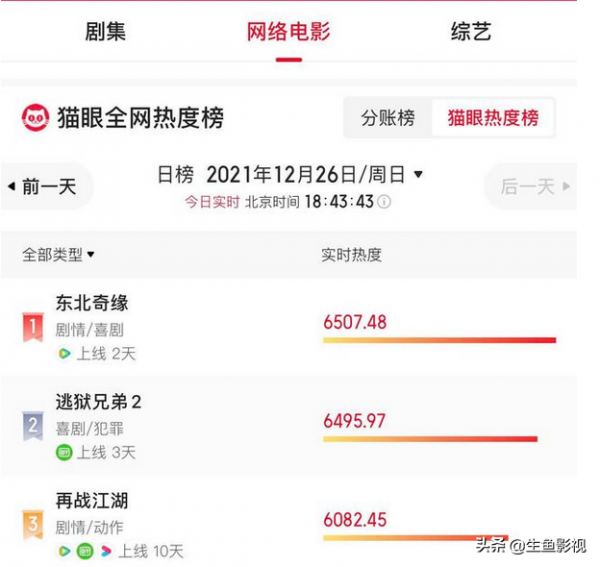Tap the green iQiyi icon under 逃狱兄弟2
Image resolution: width=600 pixels, height=567 pixels.
(64, 452)
